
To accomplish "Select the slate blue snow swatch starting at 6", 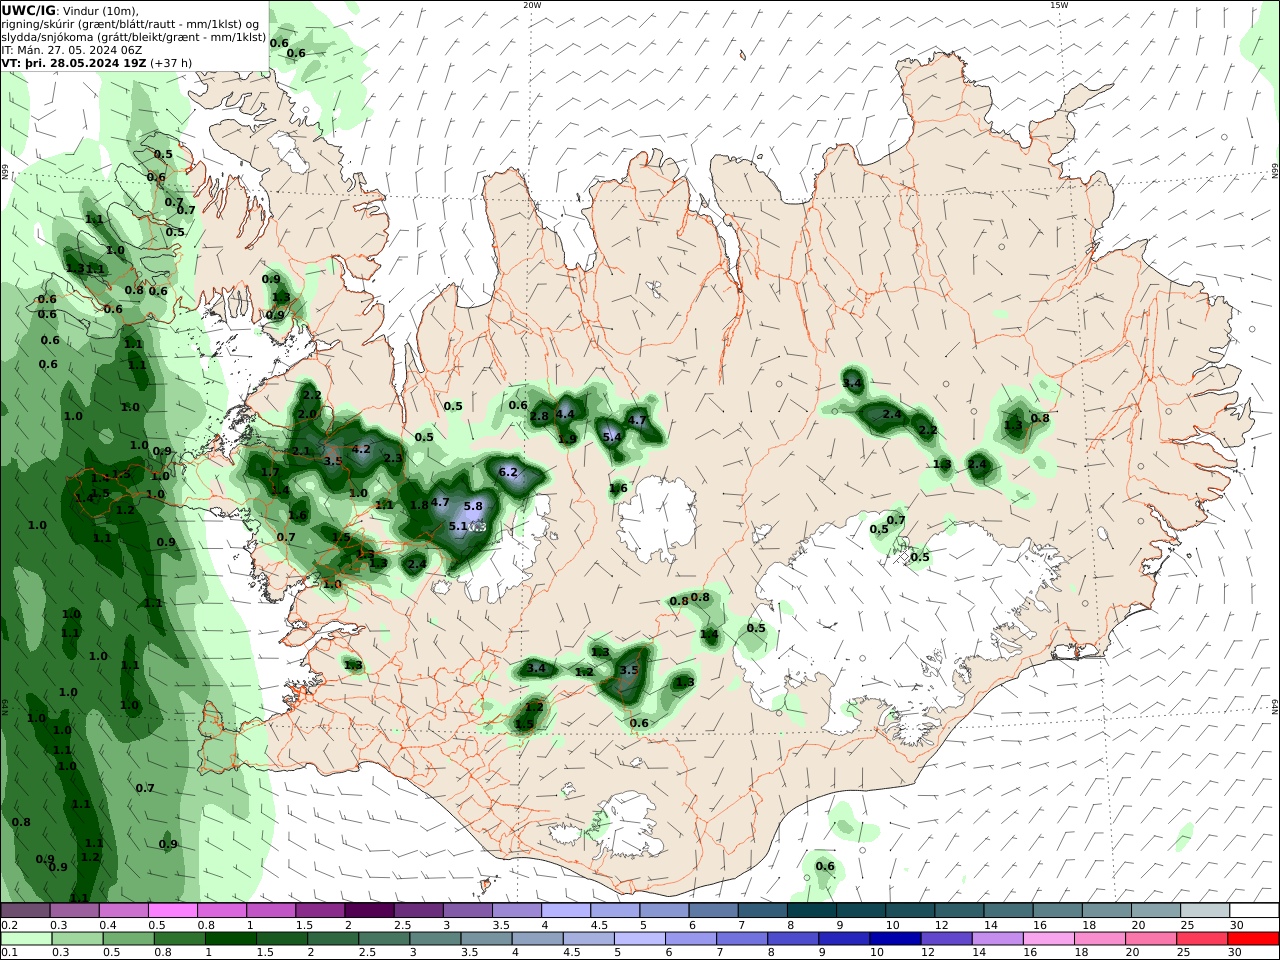I will [x=714, y=911].
